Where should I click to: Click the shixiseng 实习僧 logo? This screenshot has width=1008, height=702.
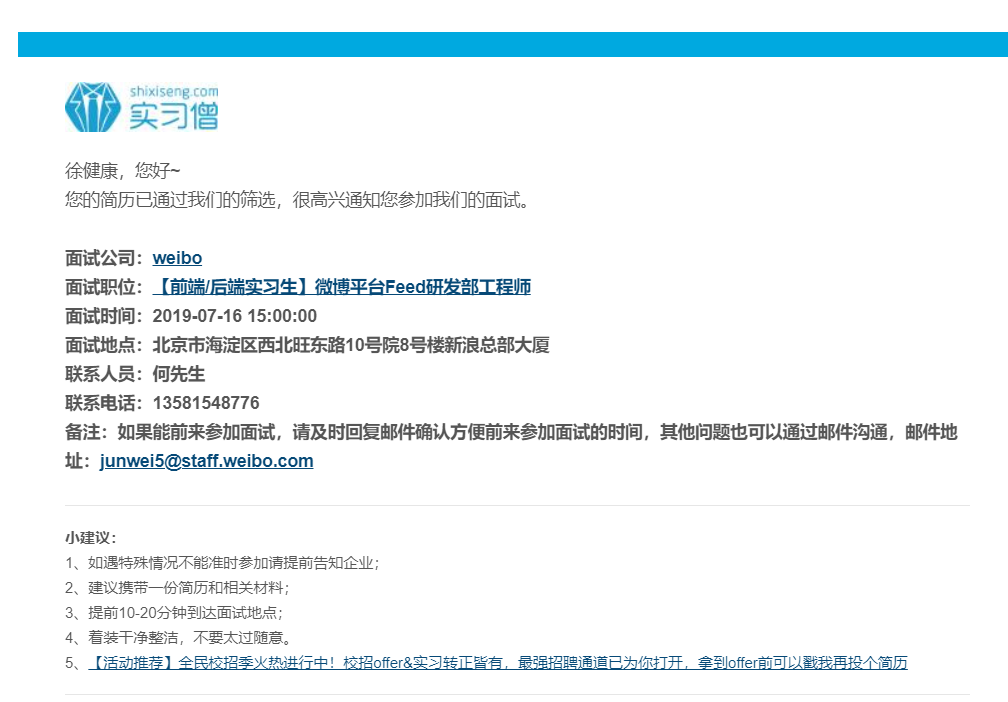[x=141, y=107]
